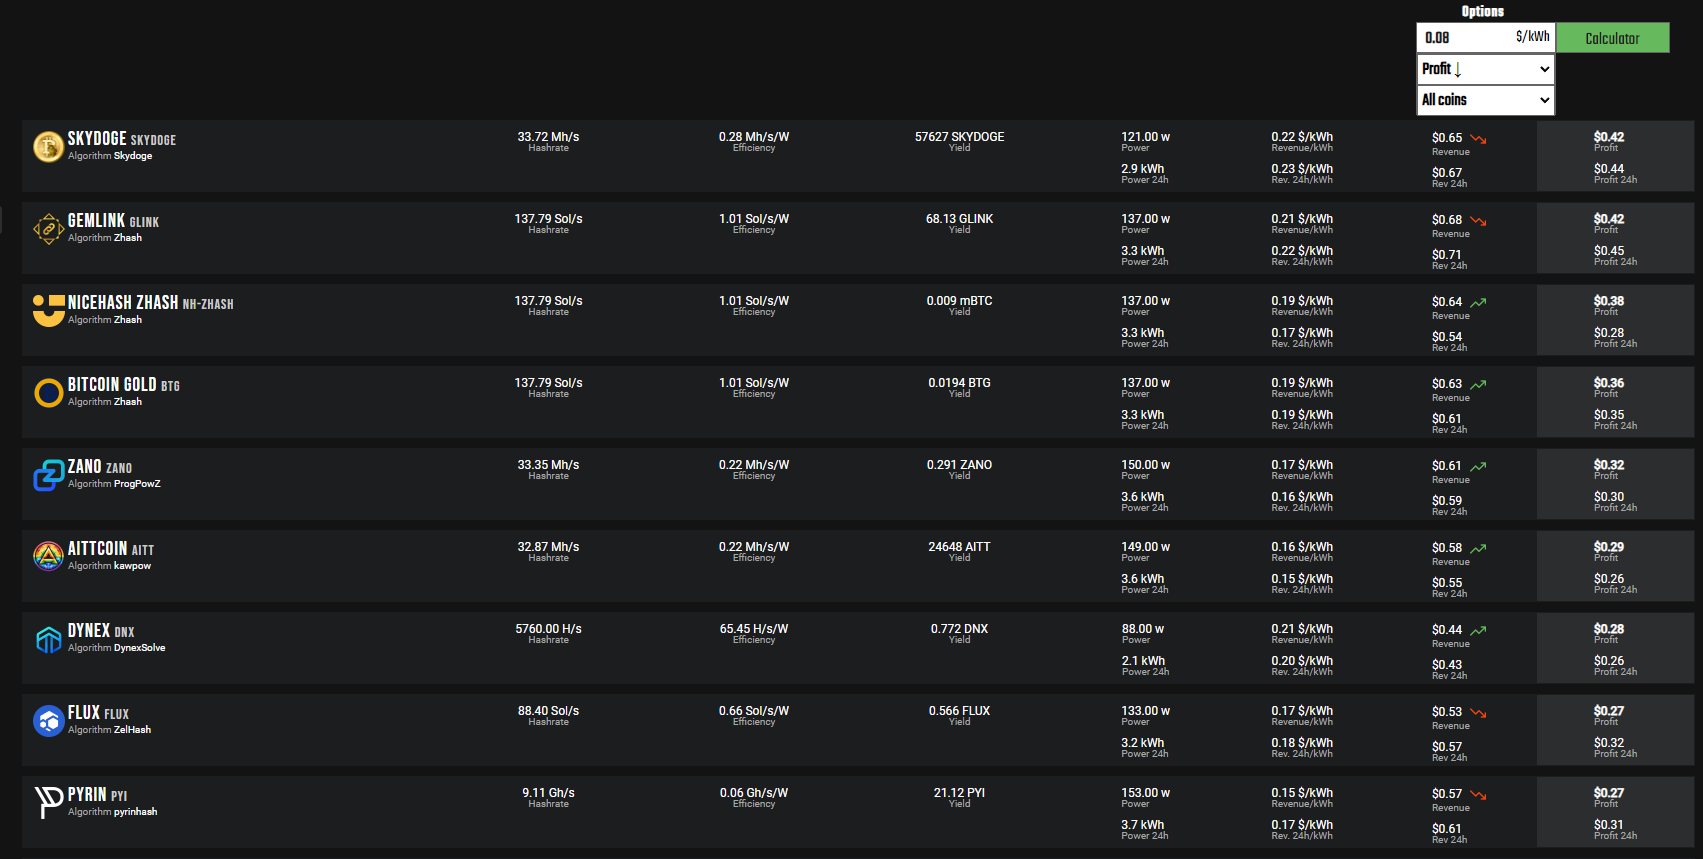The image size is (1703, 859).
Task: Open the AITTCOIN coin name link
Action: tap(97, 549)
